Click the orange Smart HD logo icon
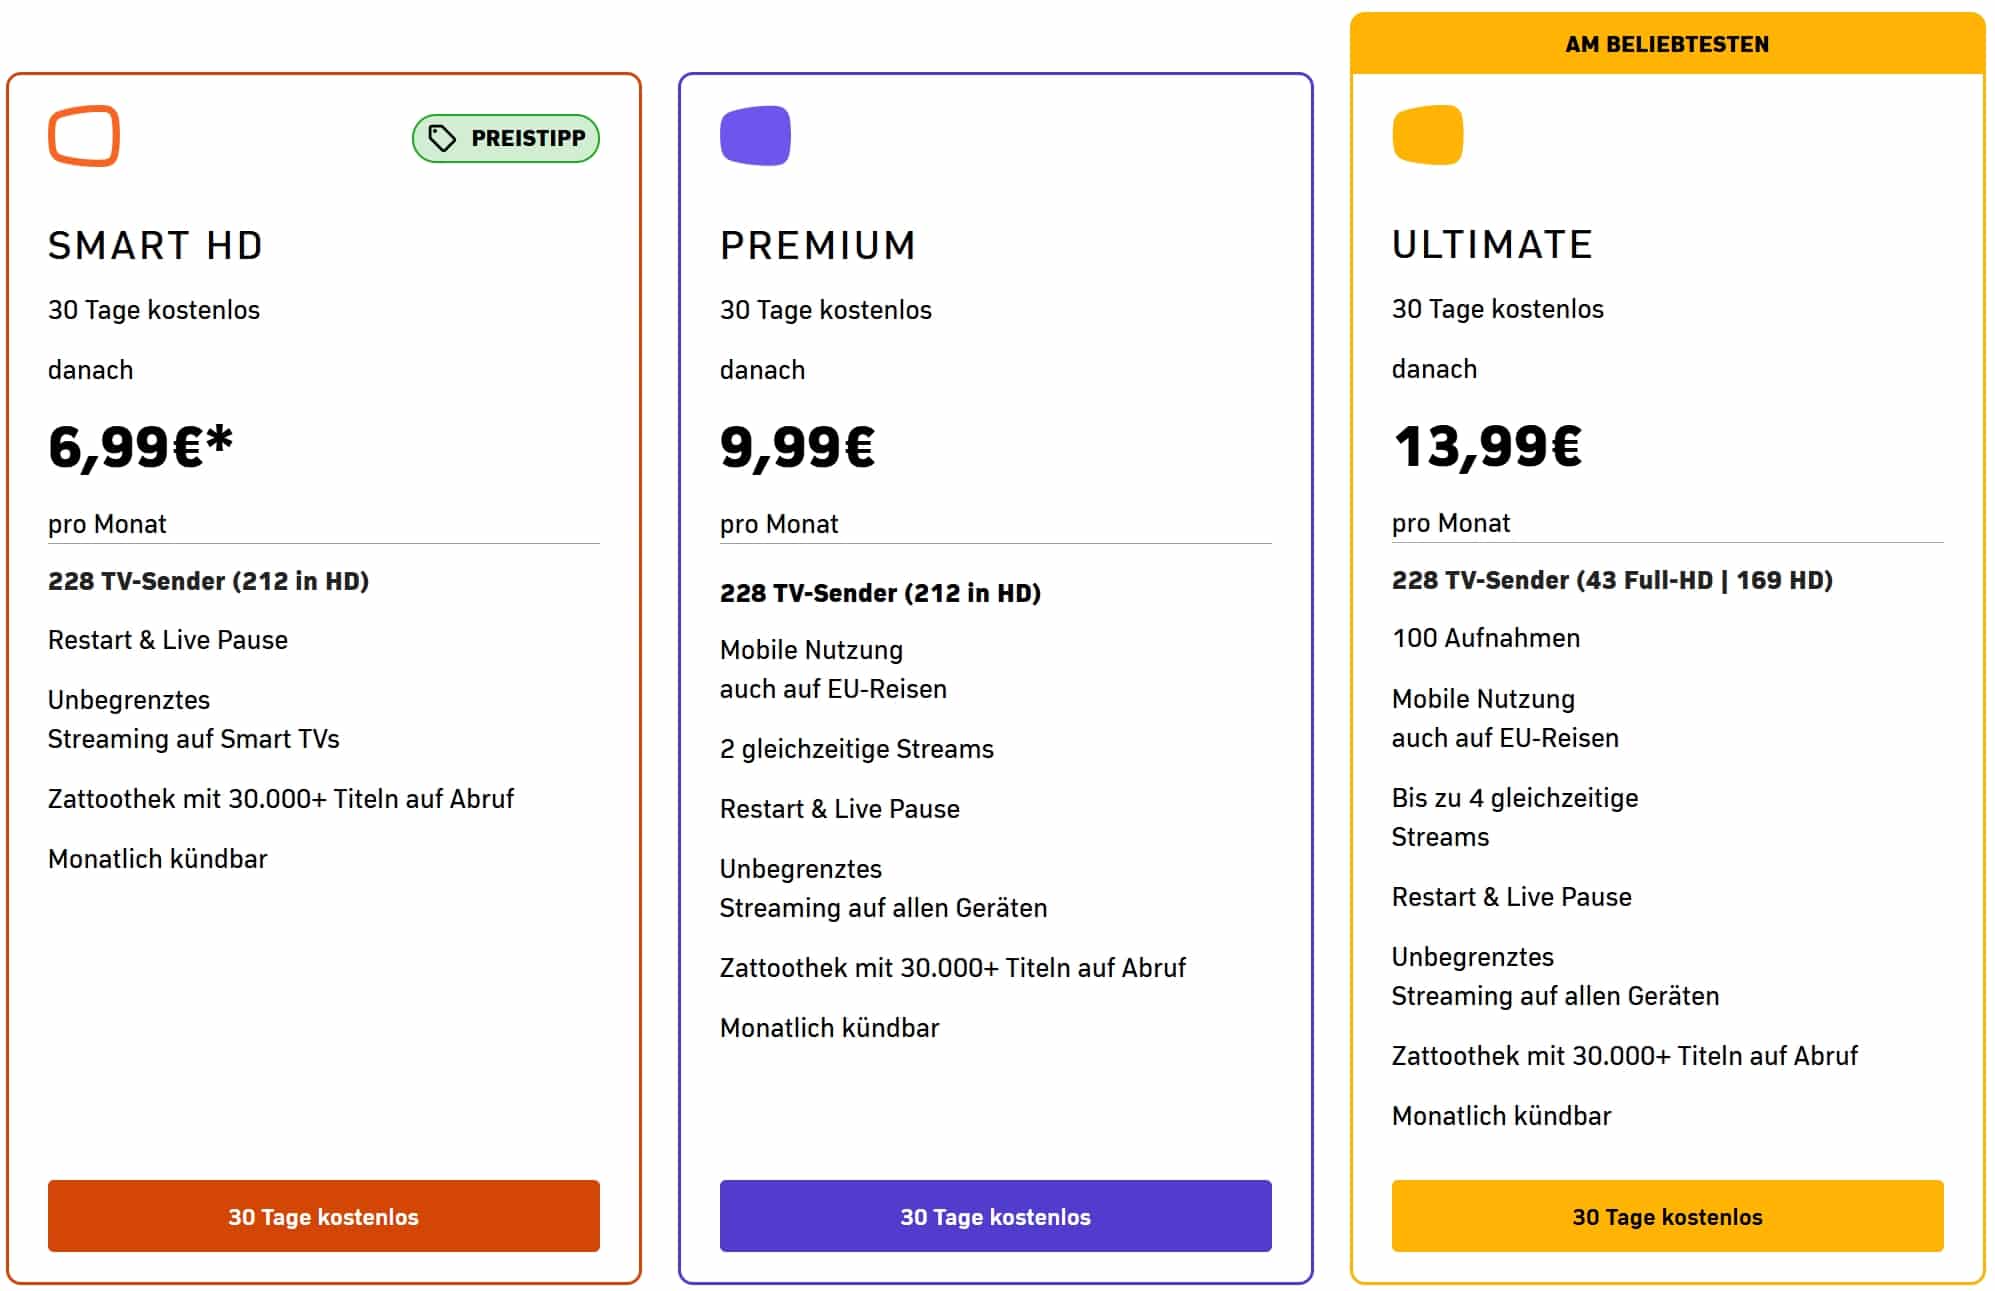1995x1291 pixels. coord(84,135)
